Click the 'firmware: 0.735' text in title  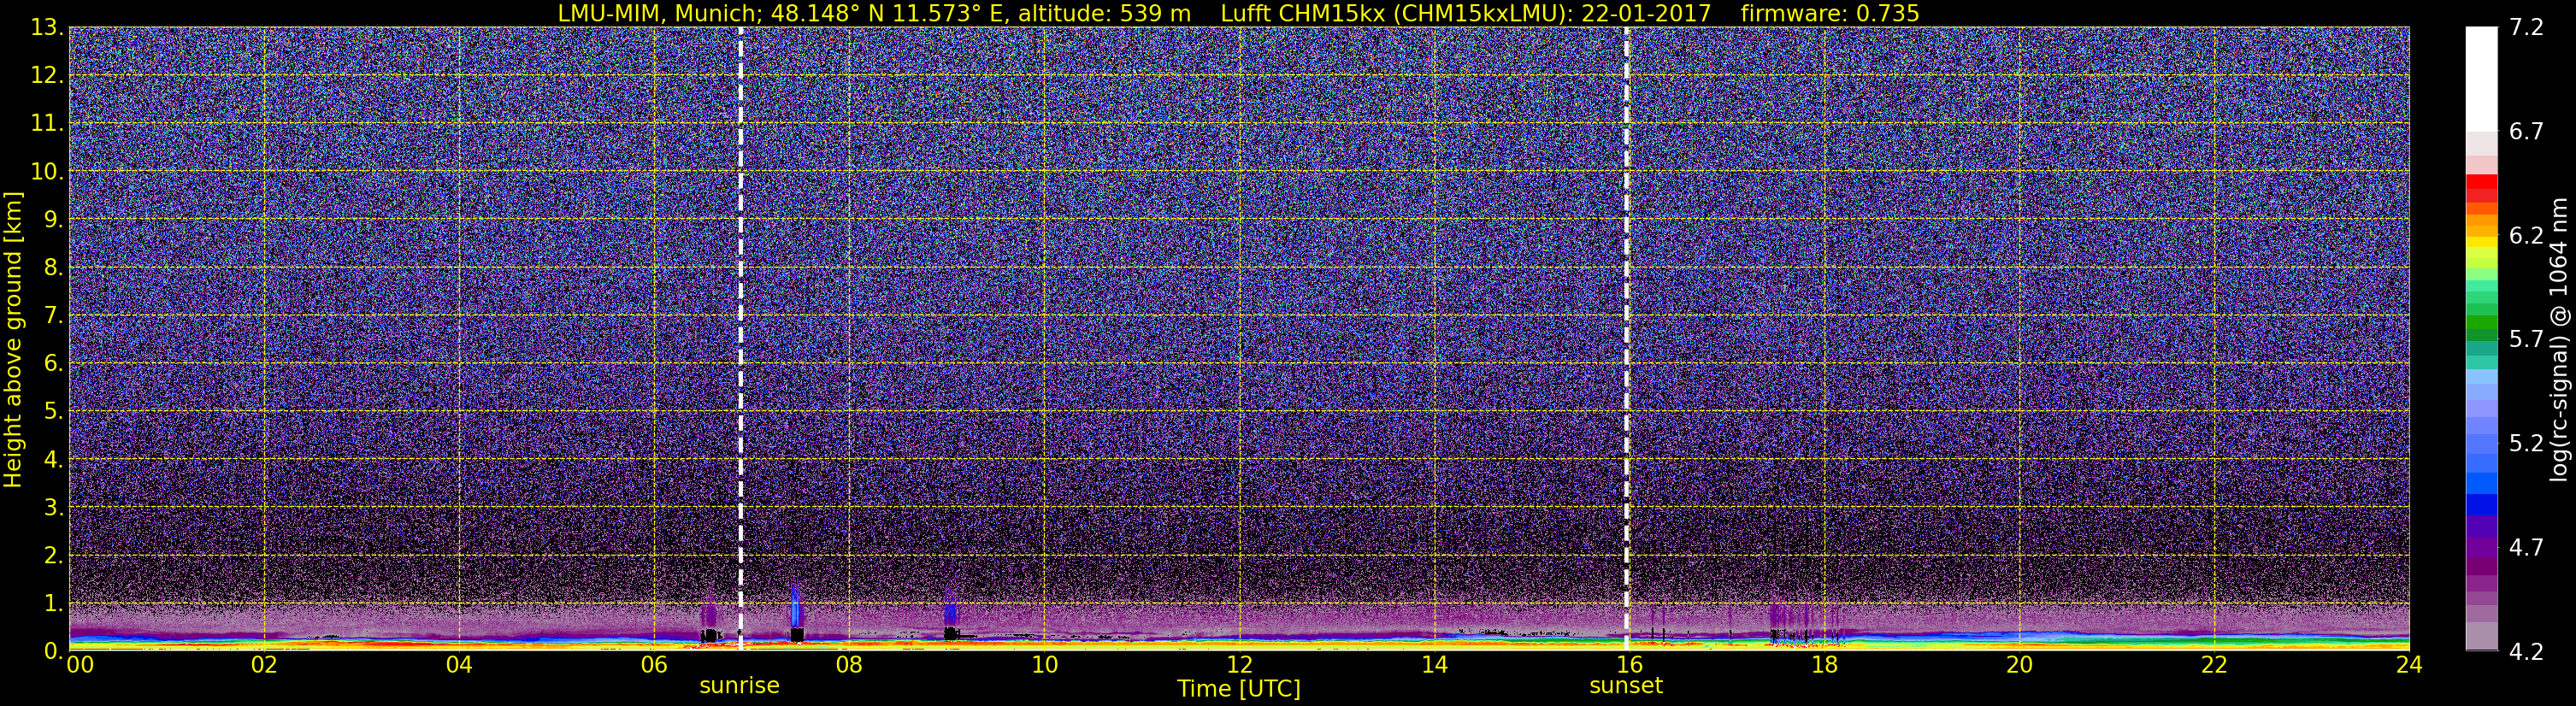click(x=1829, y=13)
